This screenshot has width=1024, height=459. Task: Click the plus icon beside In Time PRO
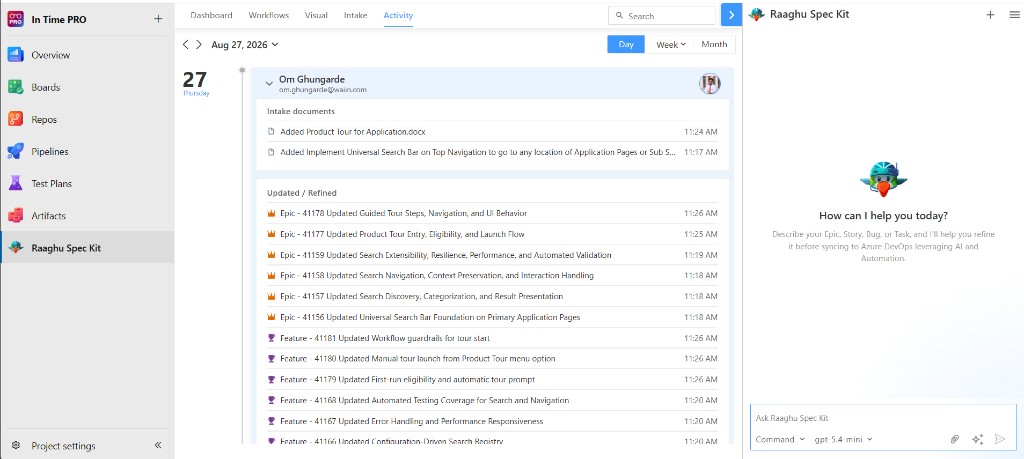[158, 19]
